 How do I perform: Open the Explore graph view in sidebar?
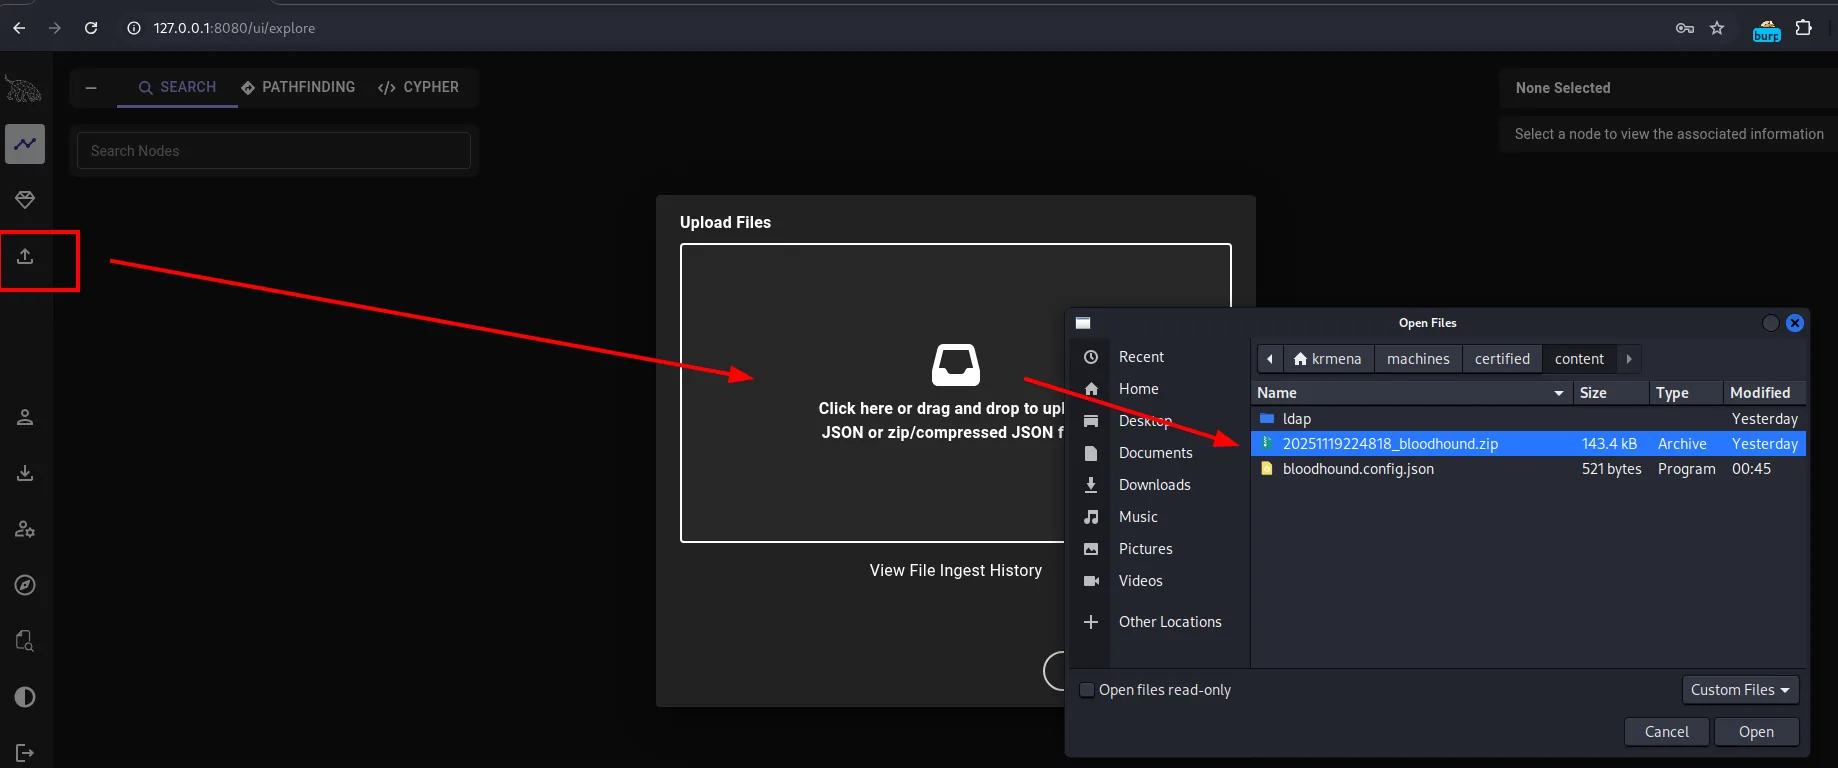tap(25, 144)
